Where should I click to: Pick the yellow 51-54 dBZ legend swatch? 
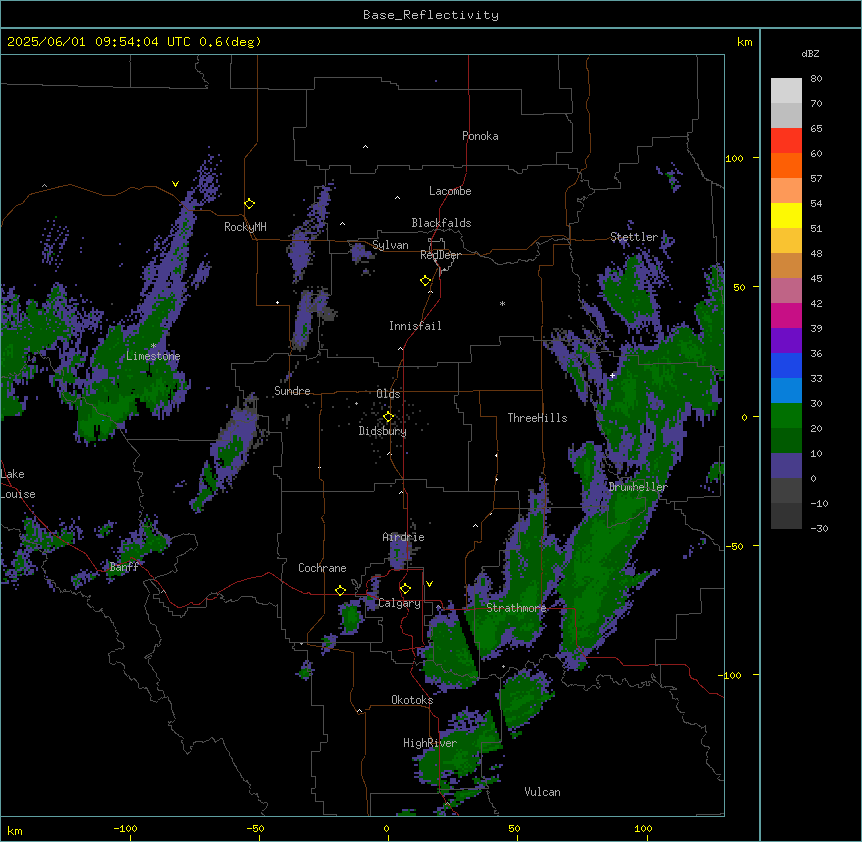click(x=786, y=215)
